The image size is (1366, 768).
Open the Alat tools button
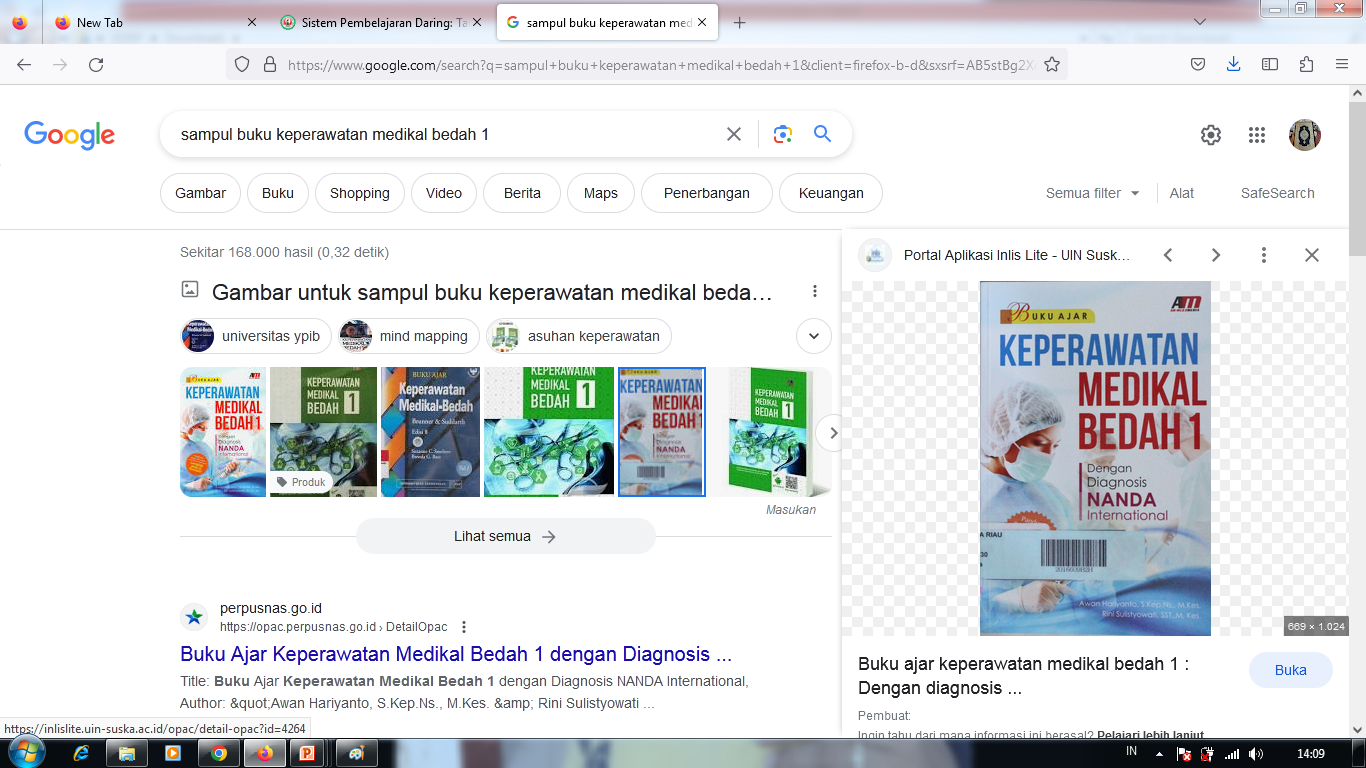point(1182,193)
